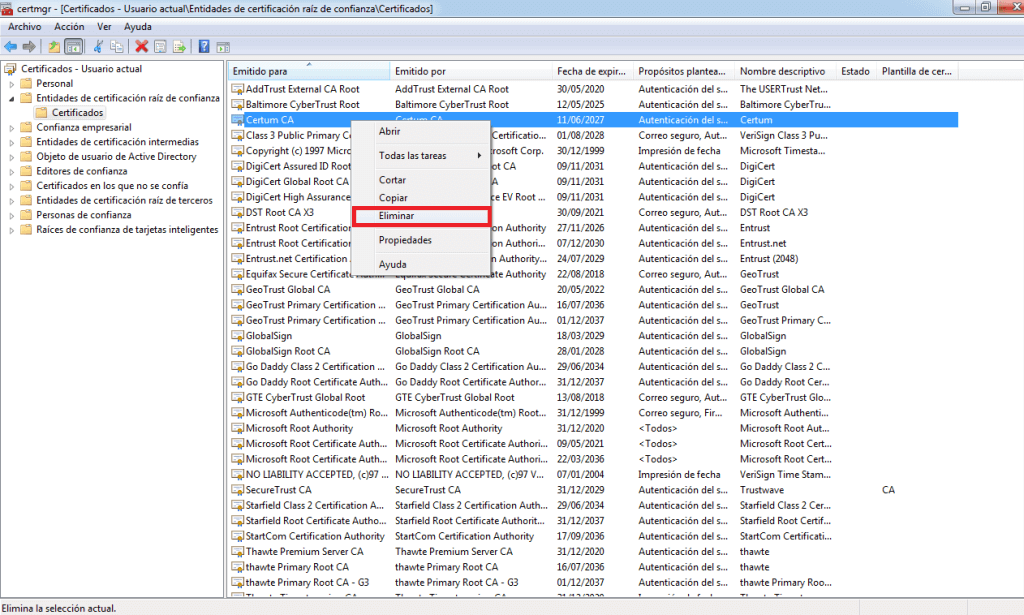The width and height of the screenshot is (1024, 615).
Task: Click the blue Help question mark icon
Action: (x=204, y=46)
